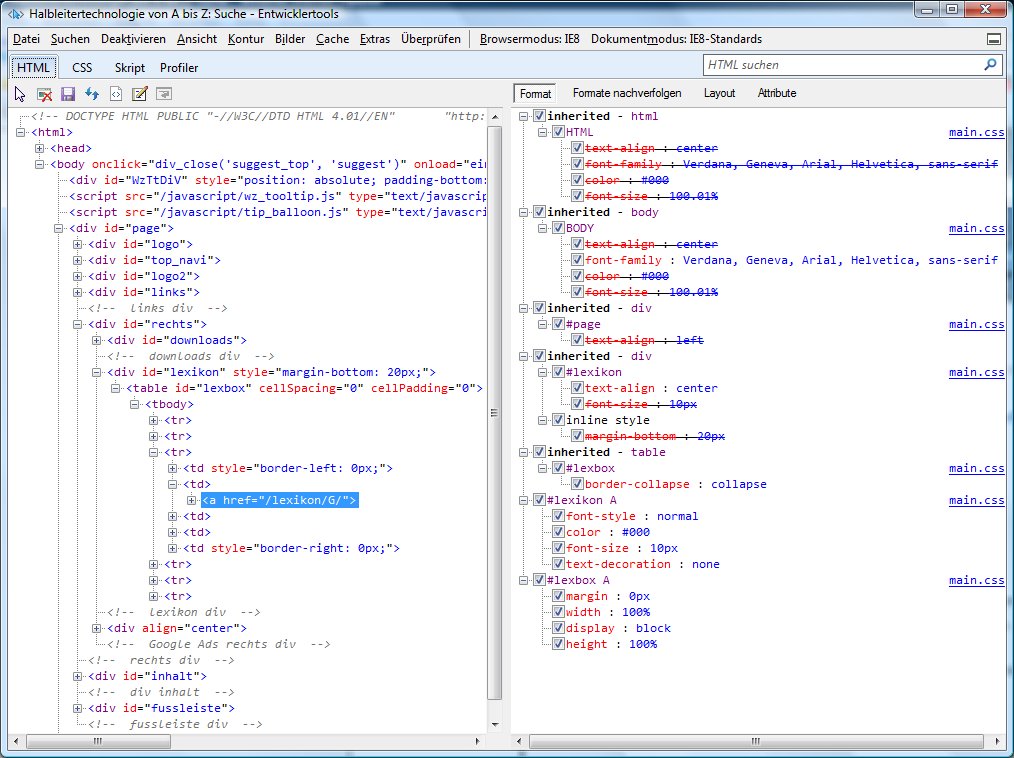Open the Suchen menu
The image size is (1014, 758).
(x=70, y=39)
